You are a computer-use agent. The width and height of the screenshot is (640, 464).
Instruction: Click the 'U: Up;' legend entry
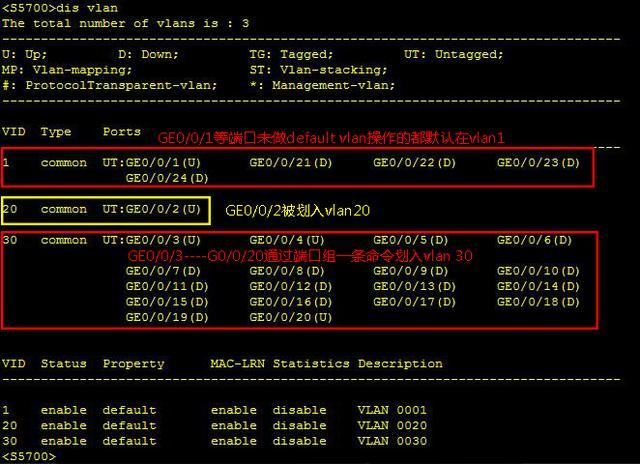coord(24,54)
